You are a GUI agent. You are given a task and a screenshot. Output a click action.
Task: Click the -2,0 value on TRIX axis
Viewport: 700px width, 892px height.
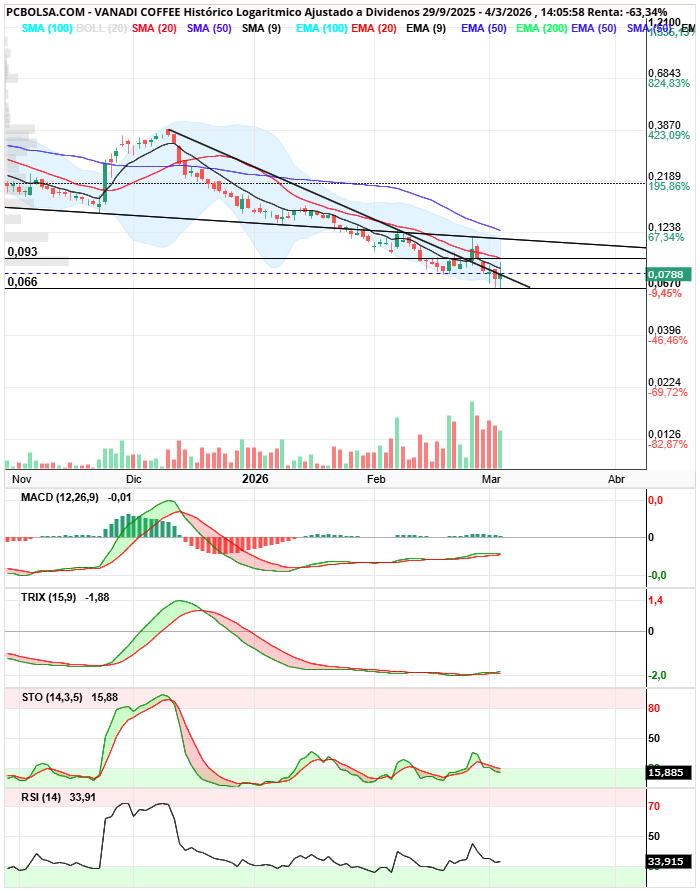click(x=657, y=675)
